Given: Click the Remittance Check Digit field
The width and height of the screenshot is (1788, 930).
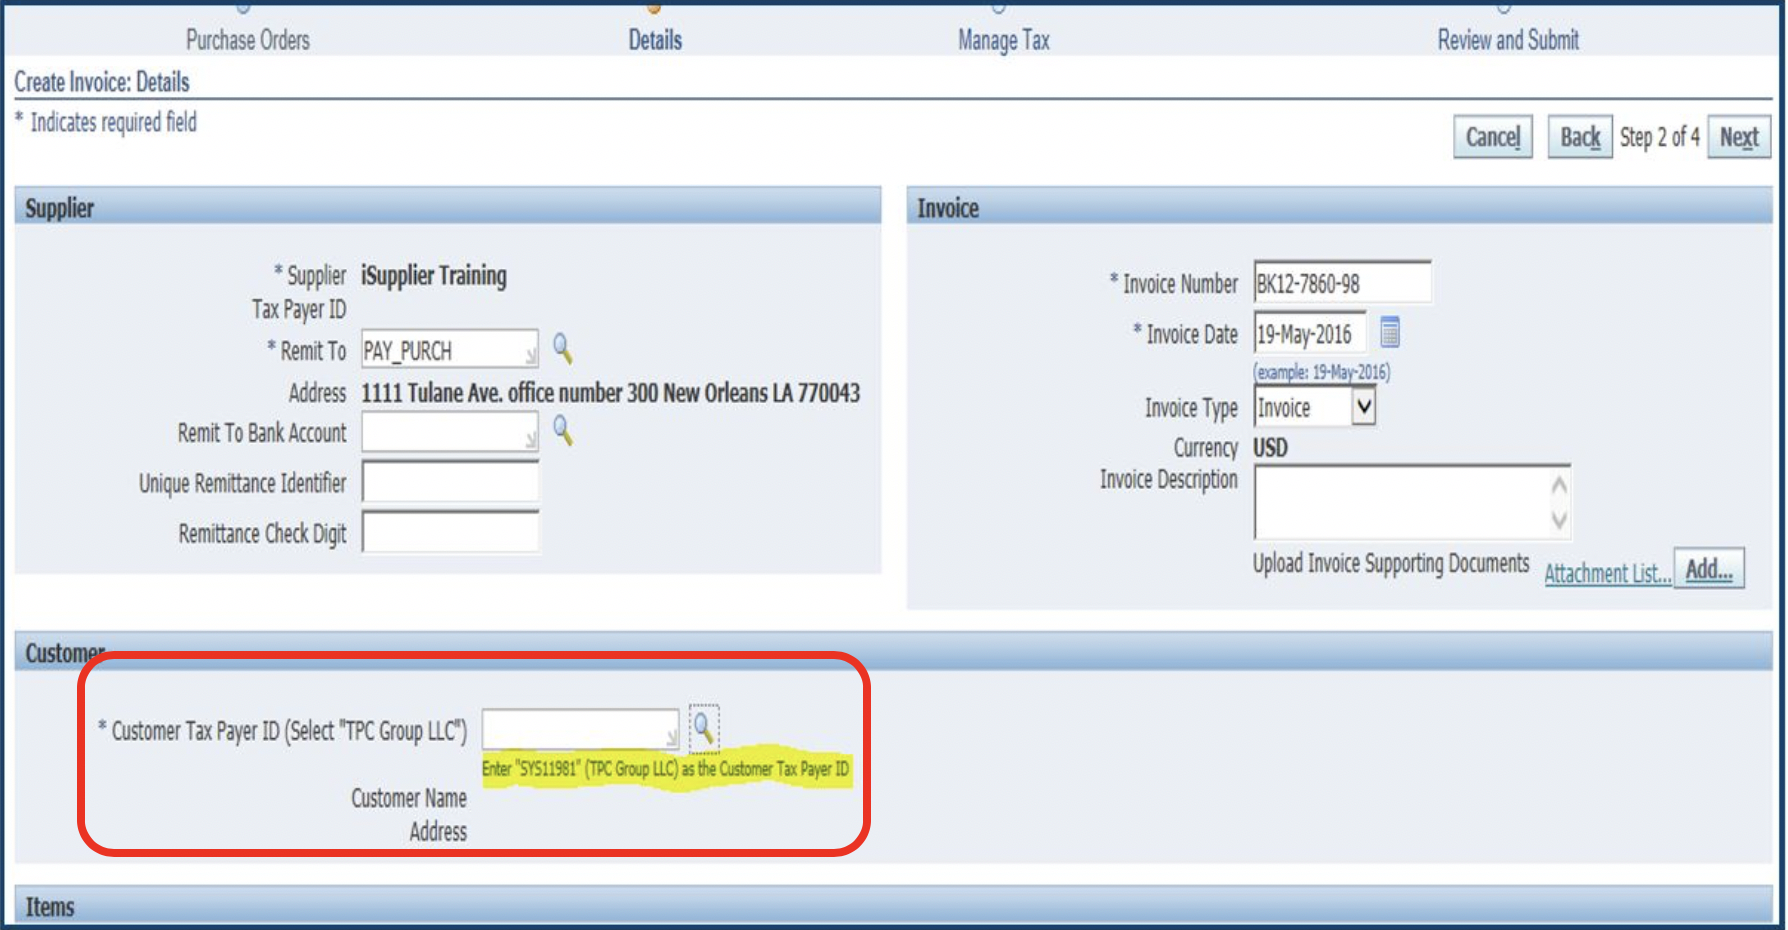Looking at the screenshot, I should [450, 532].
